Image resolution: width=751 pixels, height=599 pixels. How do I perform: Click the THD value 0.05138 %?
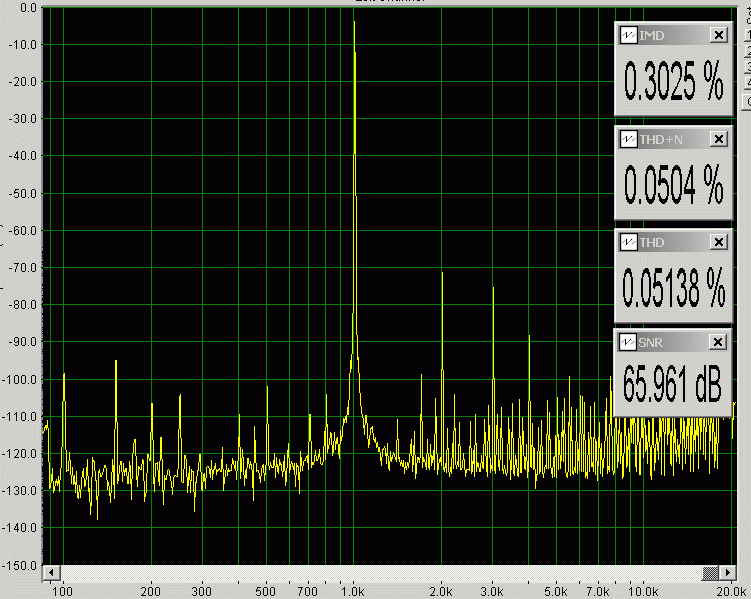[x=673, y=287]
